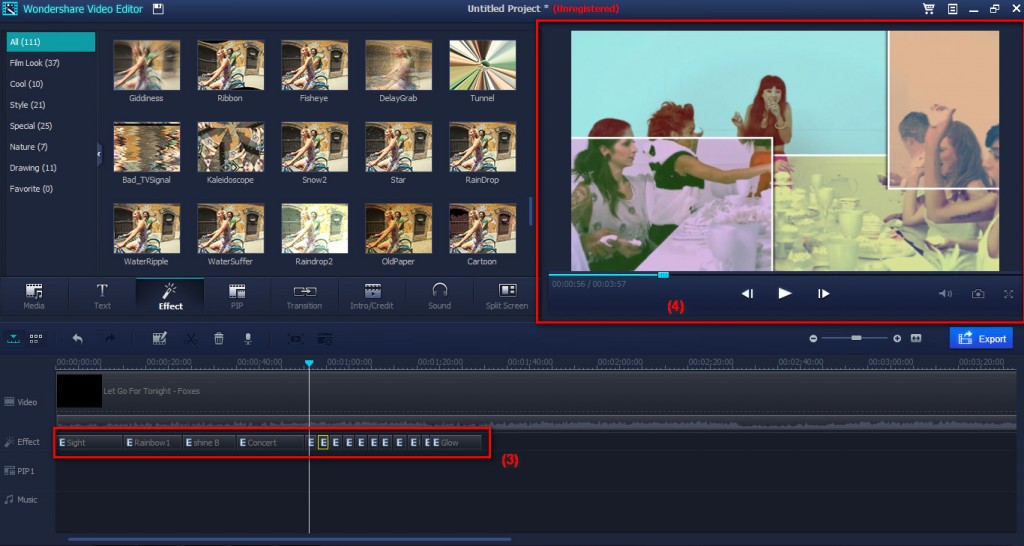Redo the last undone action
The width and height of the screenshot is (1024, 546).
tap(110, 338)
